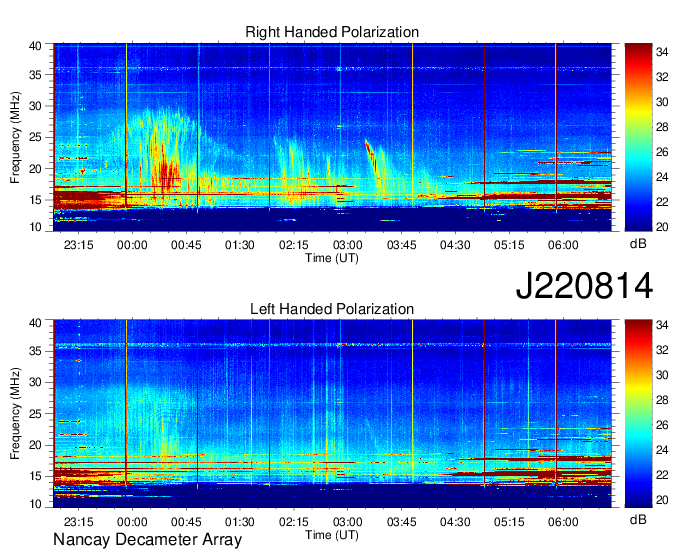Click the "Left Handed Polarization" plot title

332,309
